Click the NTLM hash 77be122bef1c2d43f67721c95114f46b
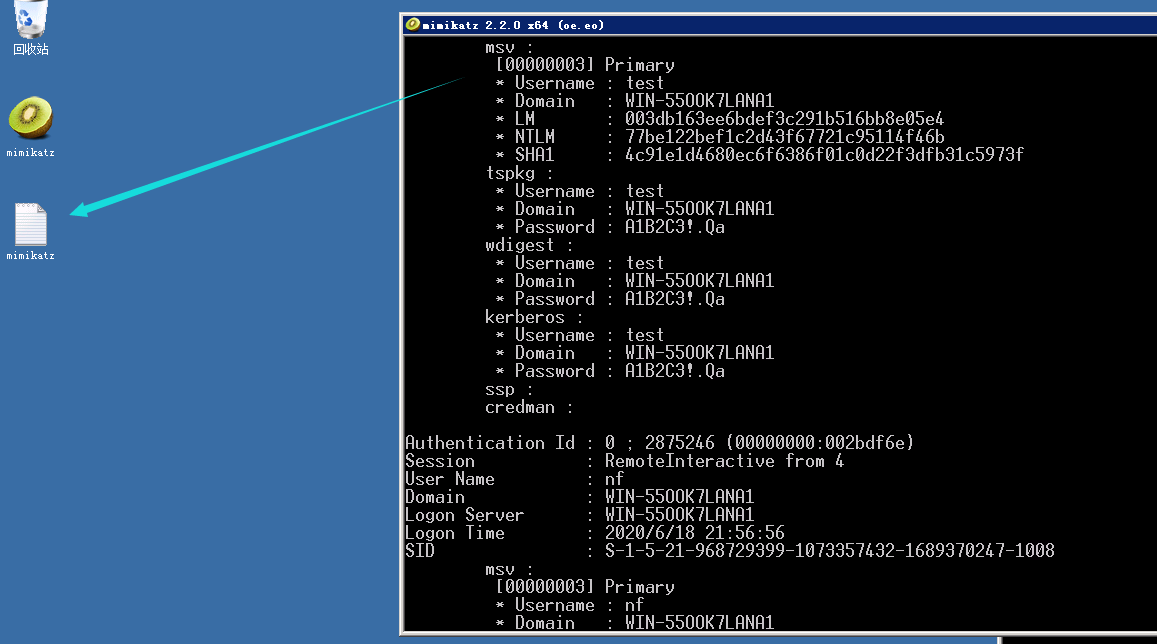Image resolution: width=1157 pixels, height=644 pixels. [x=784, y=136]
